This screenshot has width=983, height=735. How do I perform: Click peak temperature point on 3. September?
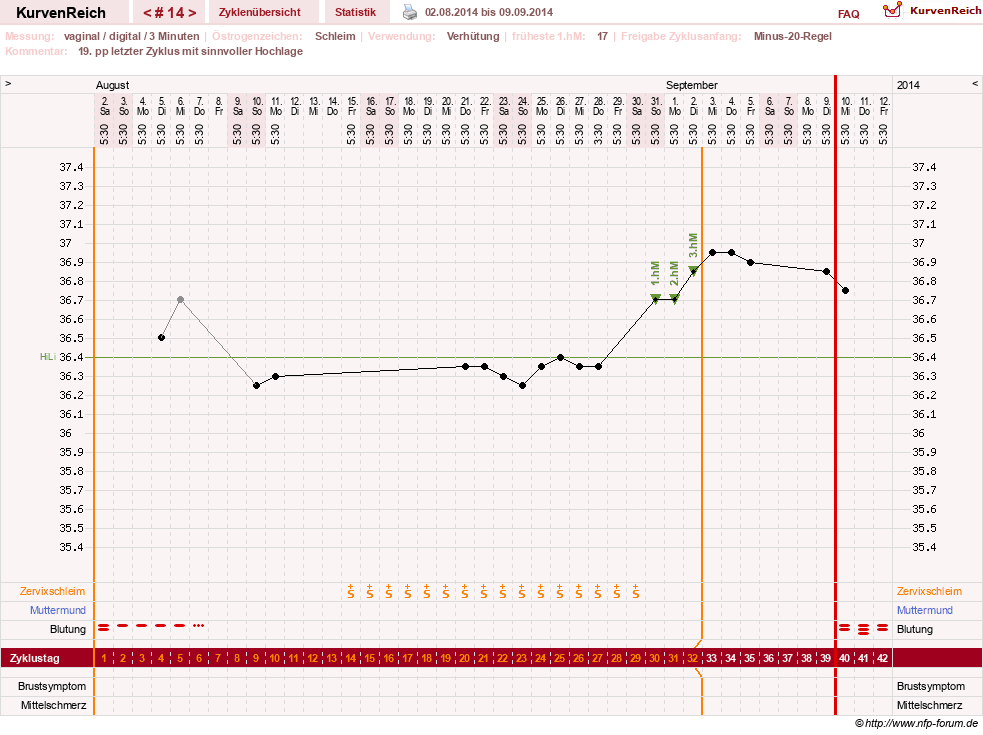pyautogui.click(x=712, y=252)
